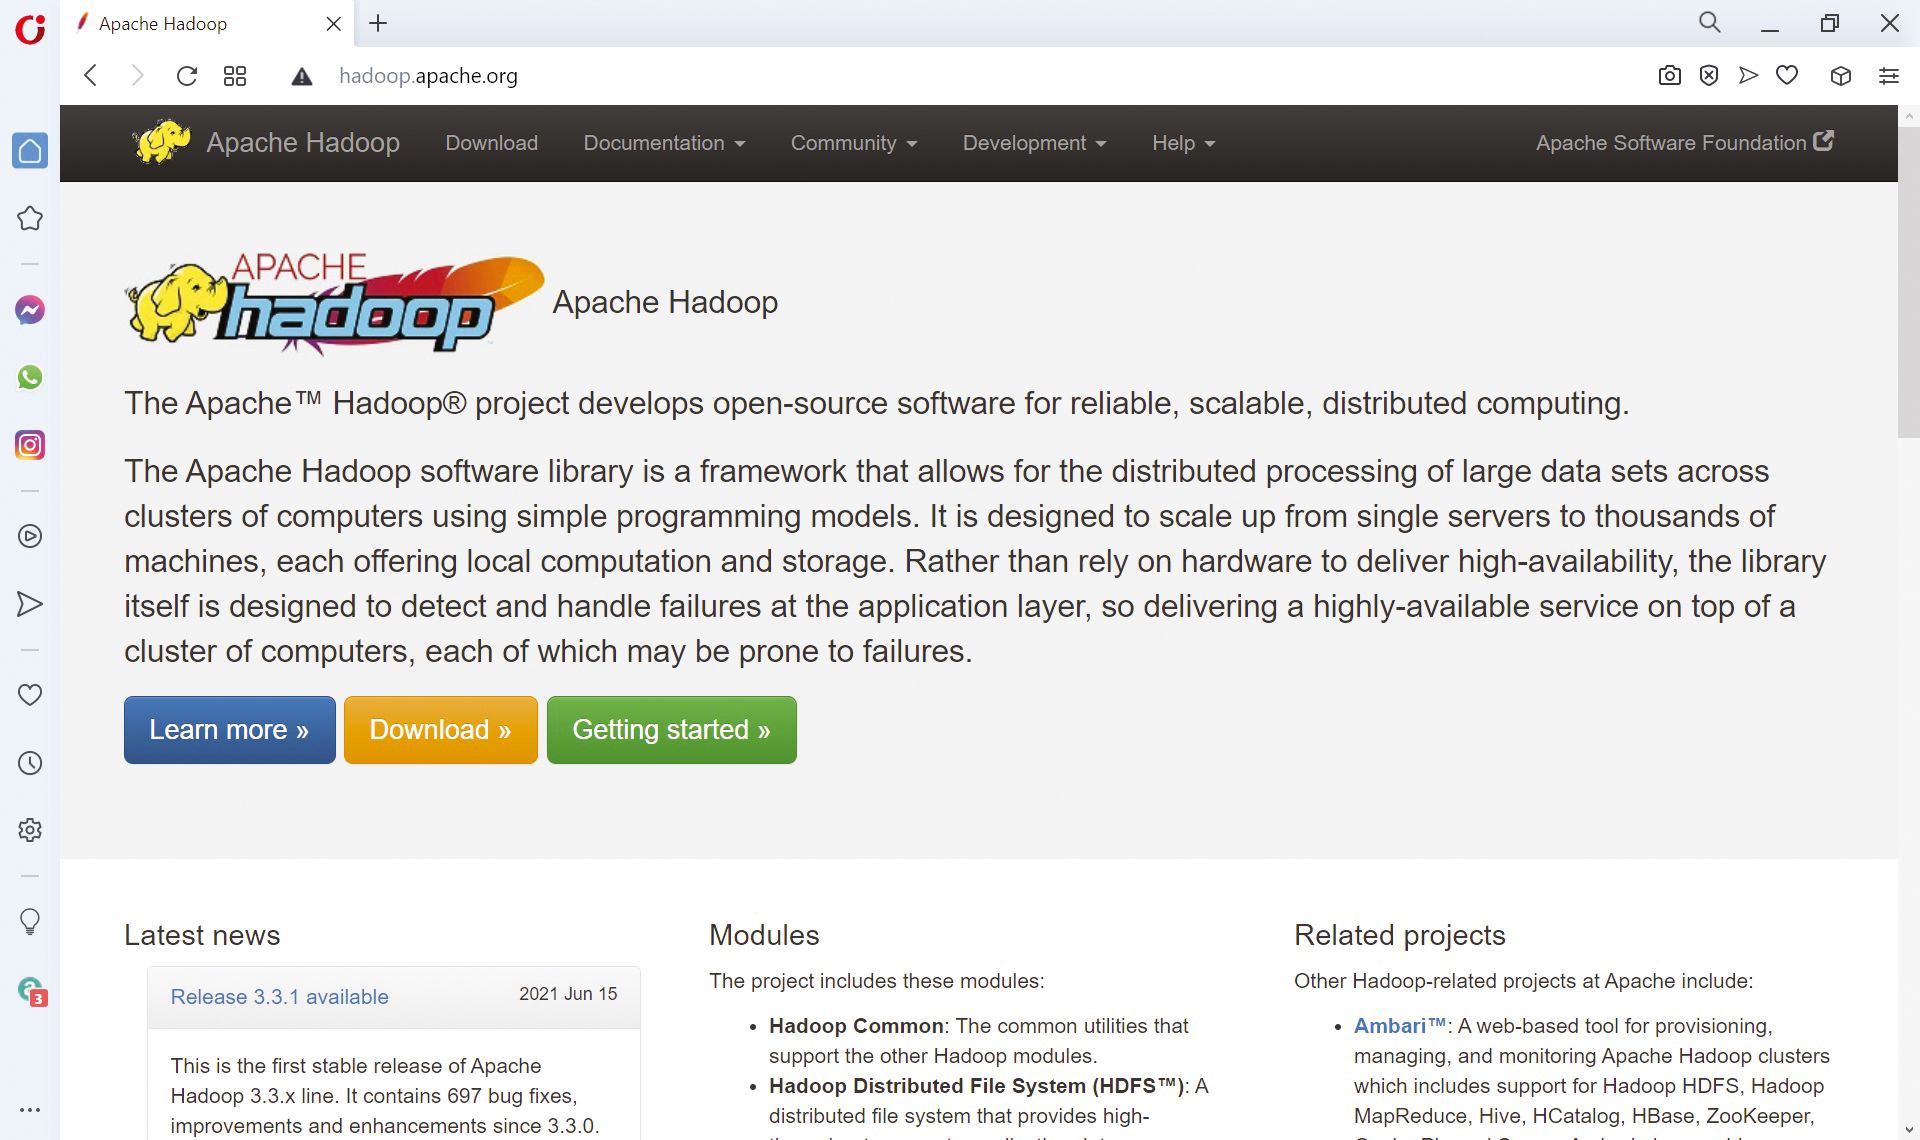Open Messenger in the sidebar
Screen dimensions: 1920x1140
point(30,310)
